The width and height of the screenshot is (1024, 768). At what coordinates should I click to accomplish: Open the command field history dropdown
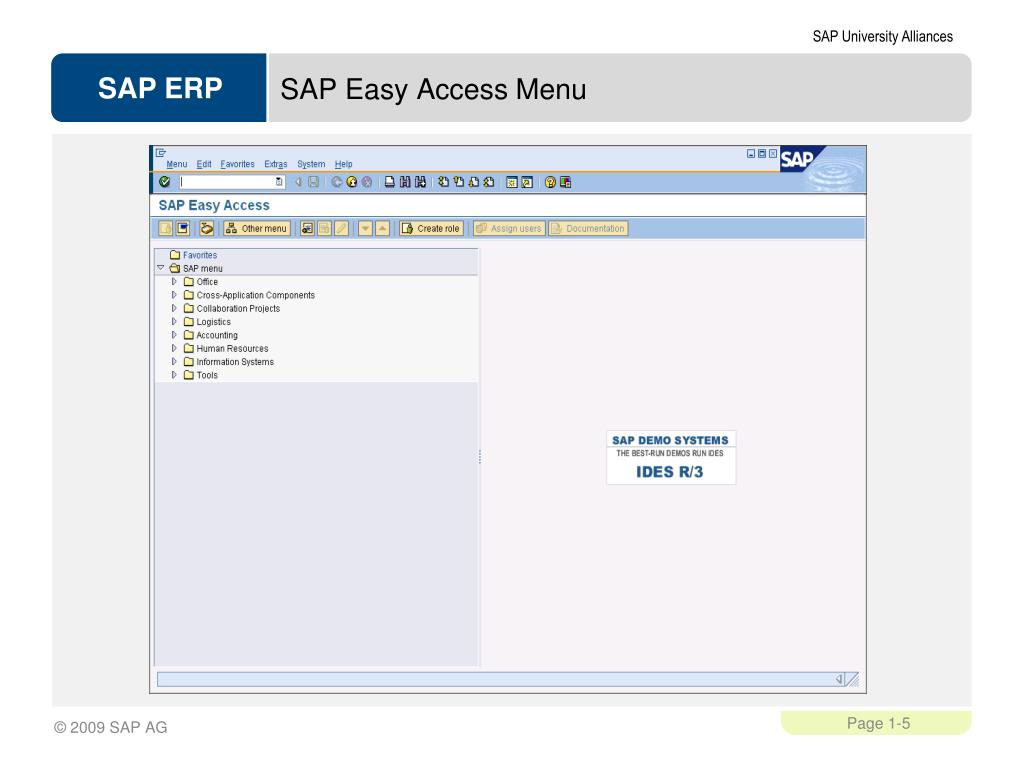[280, 182]
